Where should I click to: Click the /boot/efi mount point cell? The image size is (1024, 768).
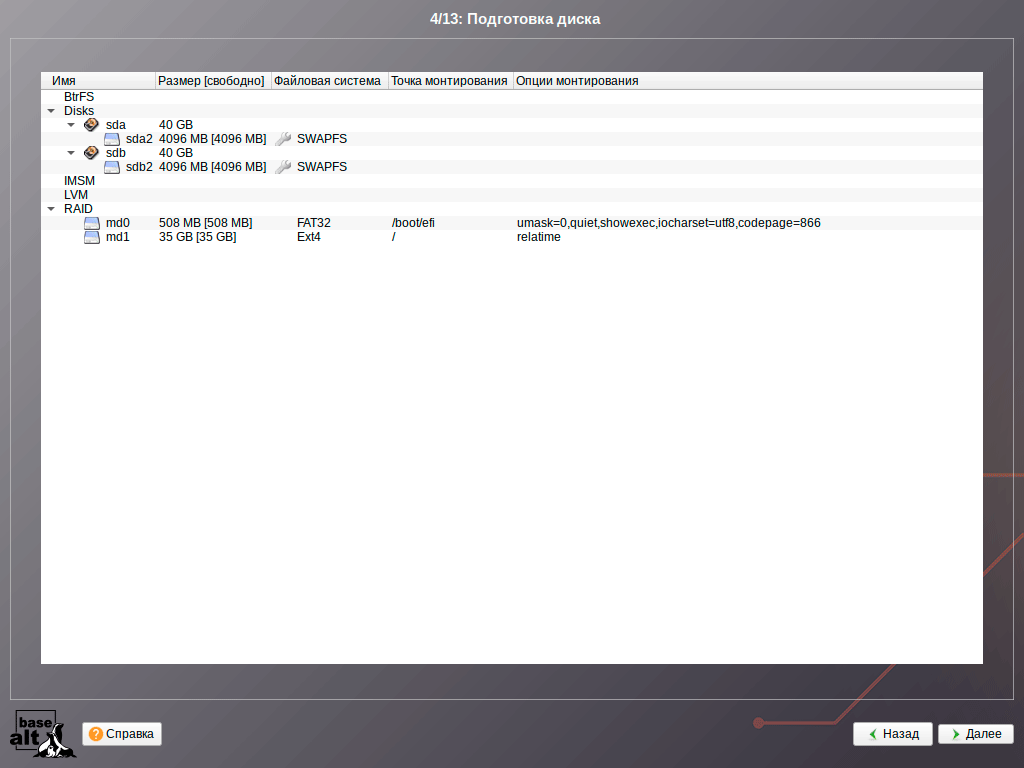(x=413, y=223)
